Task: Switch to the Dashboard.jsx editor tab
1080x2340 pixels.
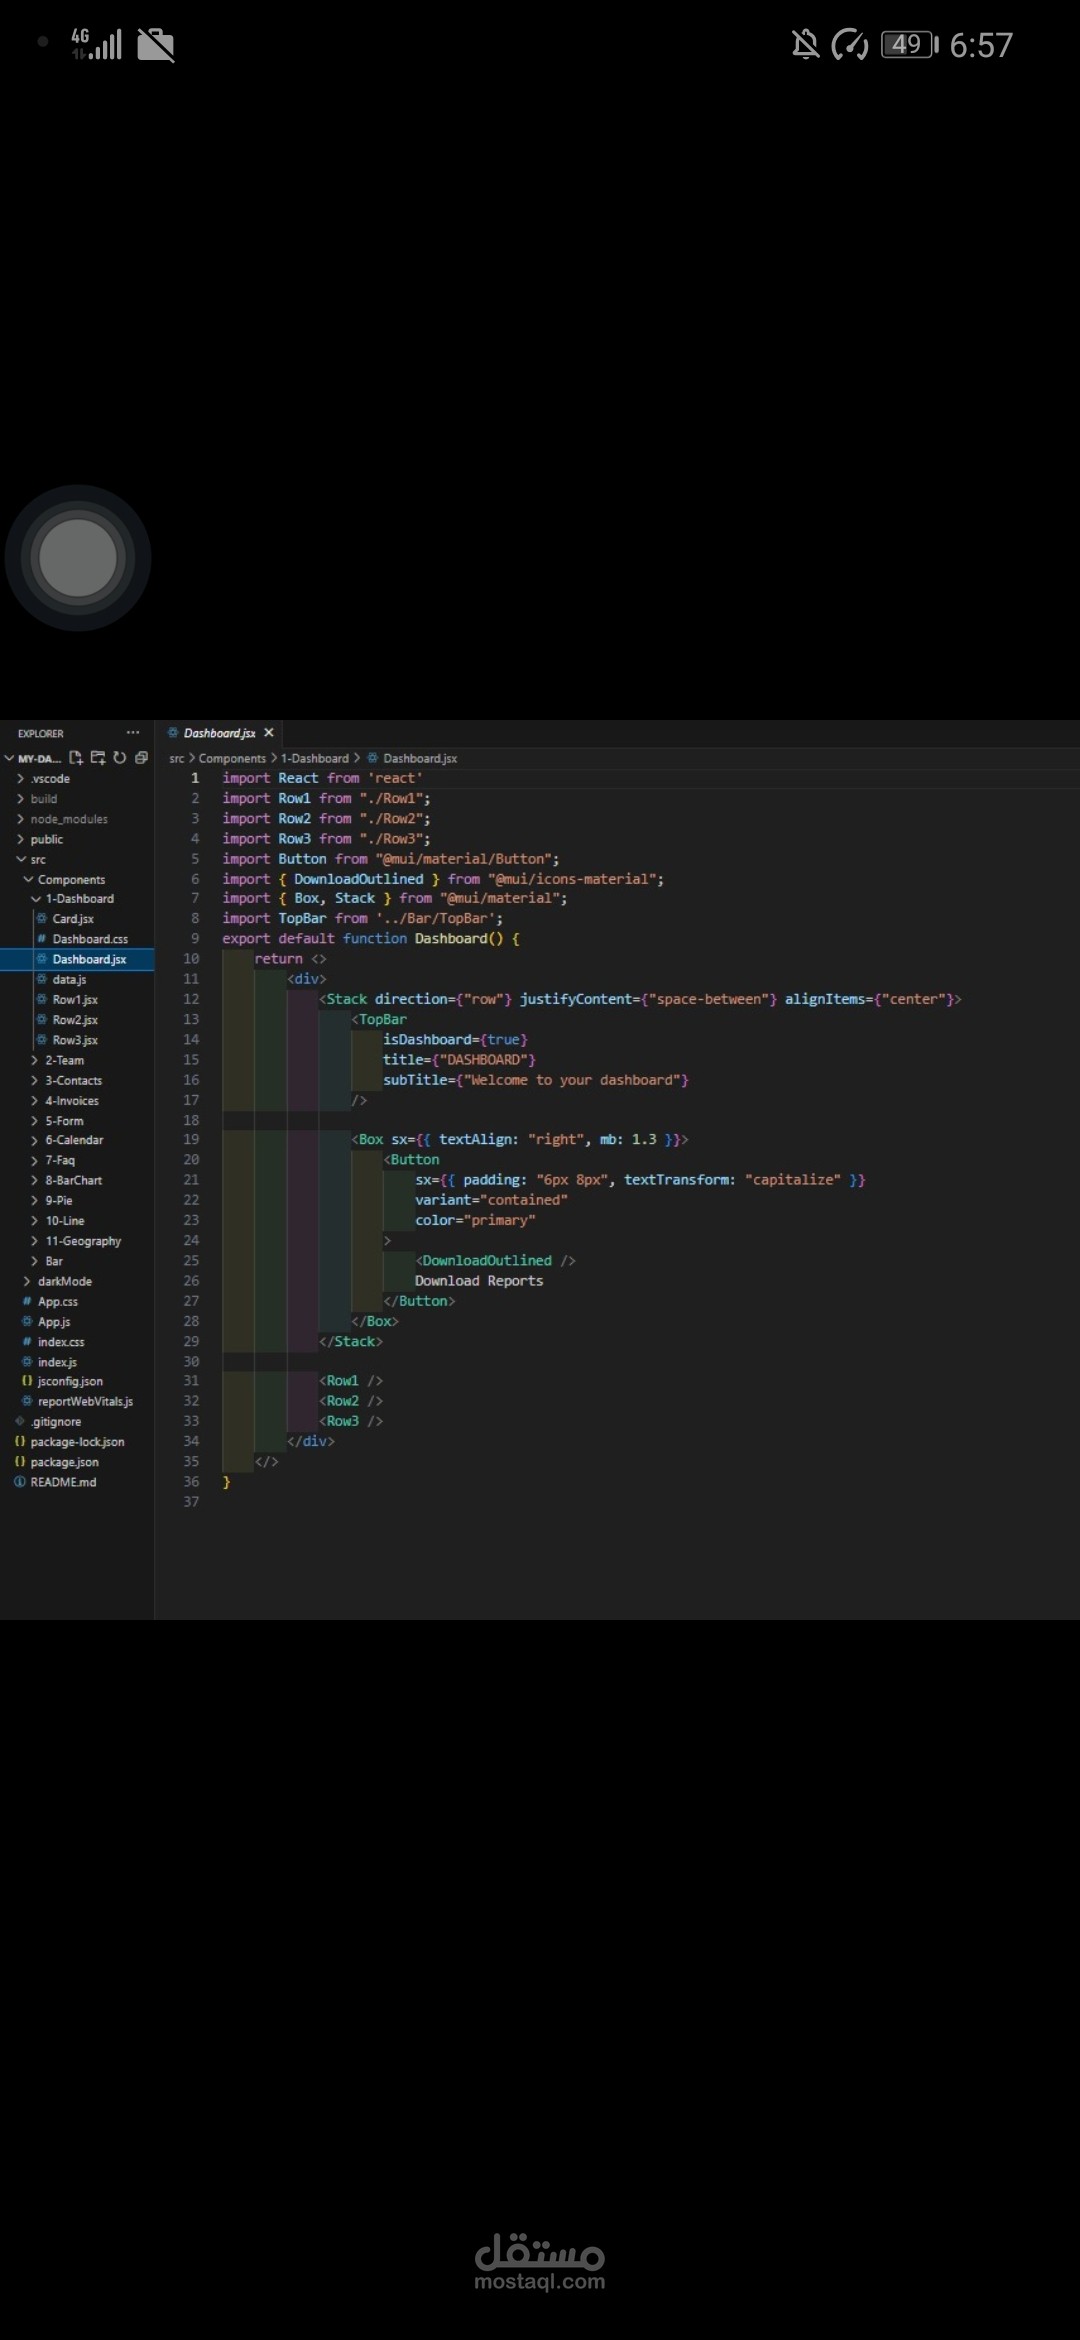Action: click(219, 733)
